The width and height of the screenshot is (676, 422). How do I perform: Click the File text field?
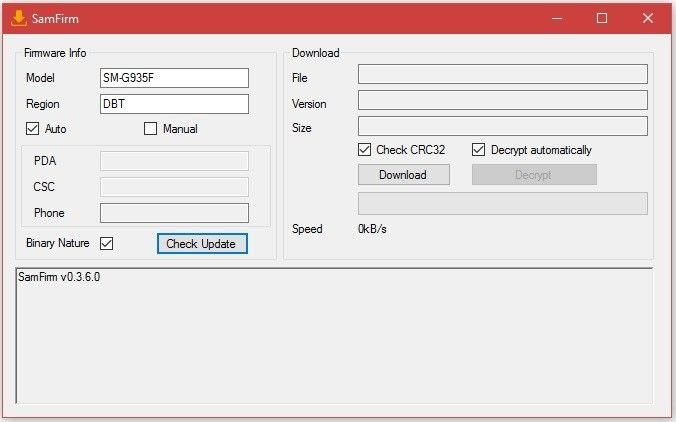coord(503,74)
